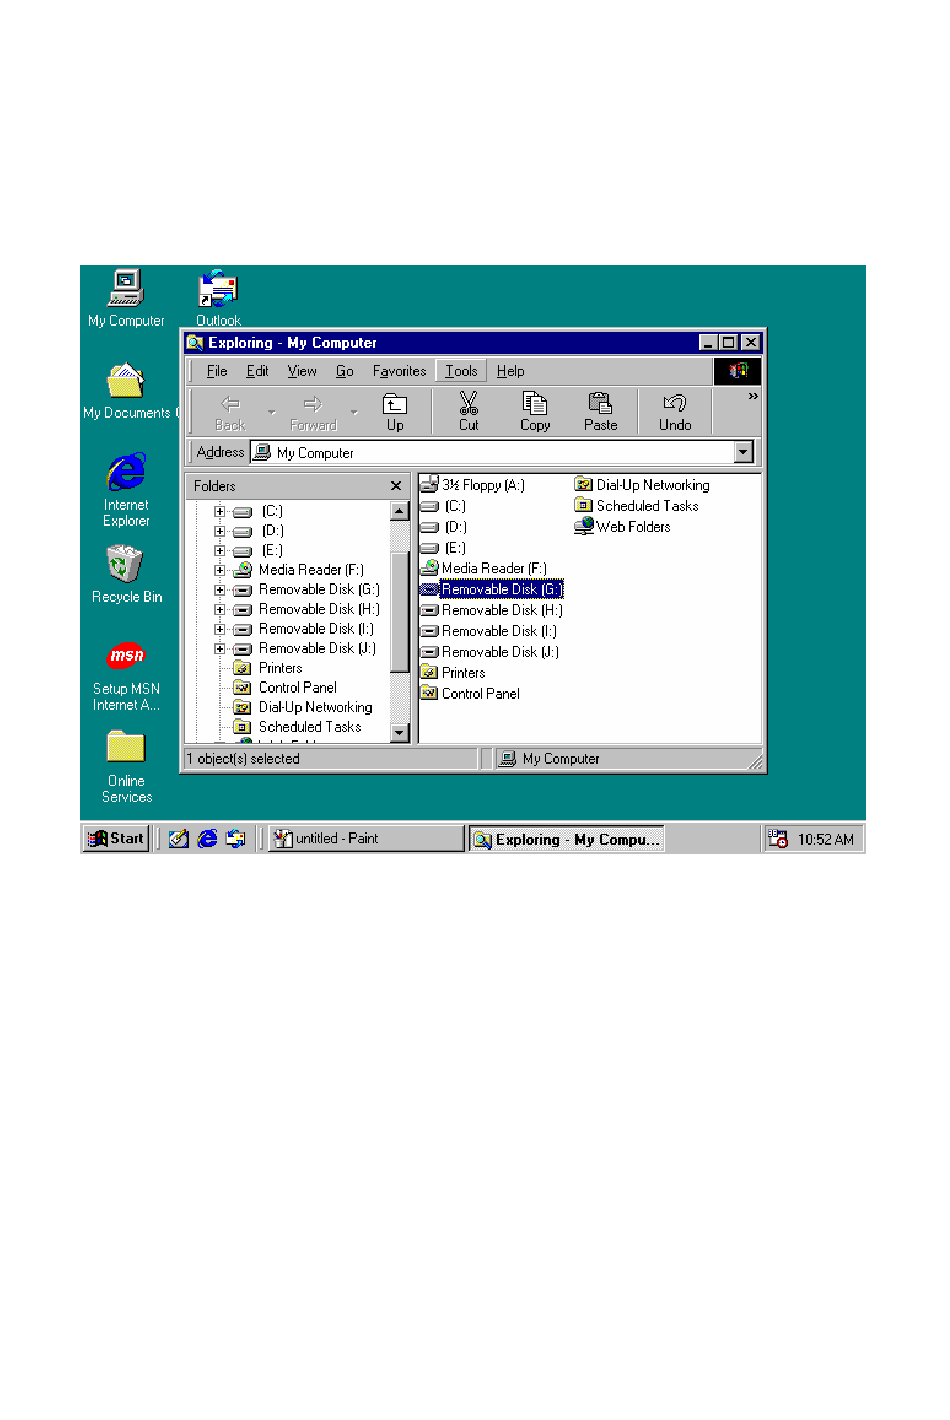
Task: Click the Undo toolbar icon
Action: (x=675, y=411)
